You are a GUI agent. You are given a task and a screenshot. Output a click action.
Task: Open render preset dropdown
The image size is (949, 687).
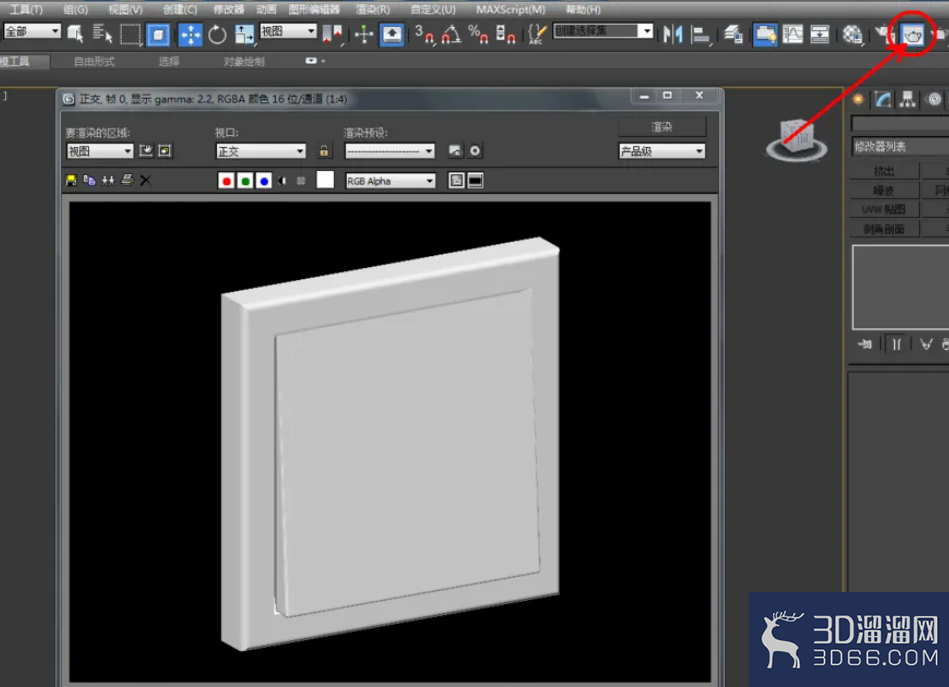tap(390, 151)
